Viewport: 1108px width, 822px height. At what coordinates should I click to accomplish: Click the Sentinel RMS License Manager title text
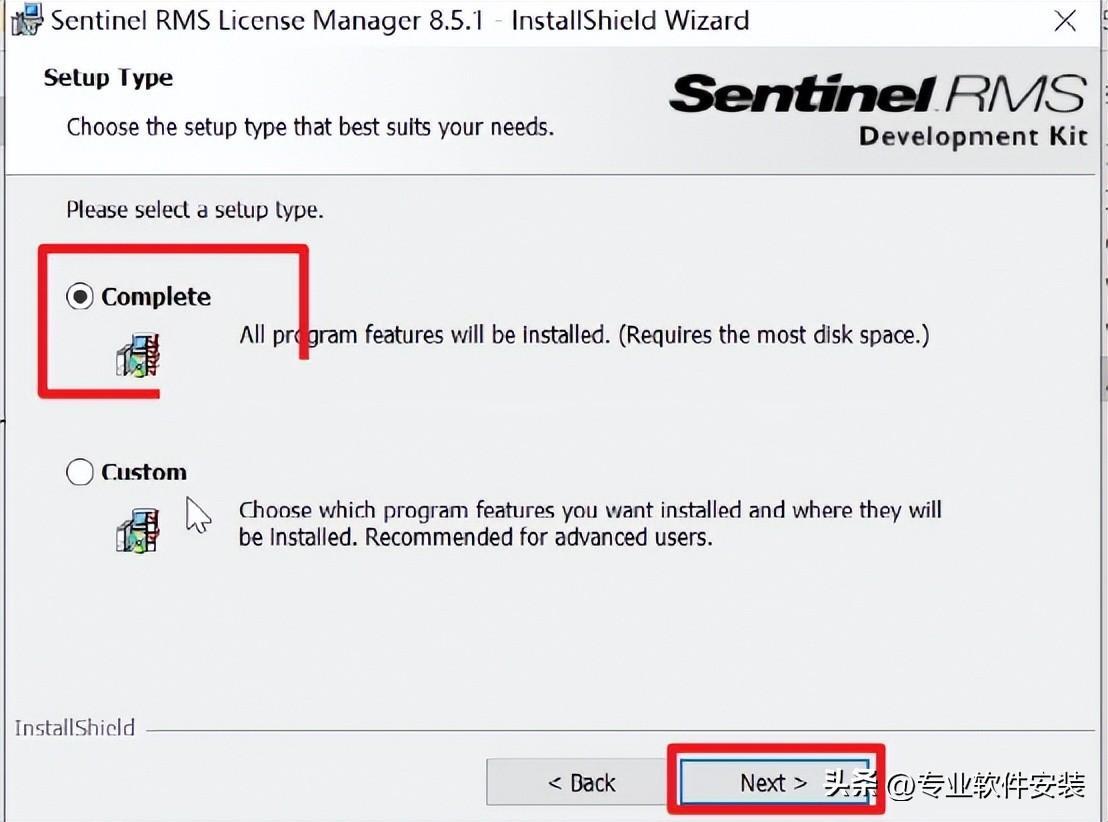[x=399, y=21]
